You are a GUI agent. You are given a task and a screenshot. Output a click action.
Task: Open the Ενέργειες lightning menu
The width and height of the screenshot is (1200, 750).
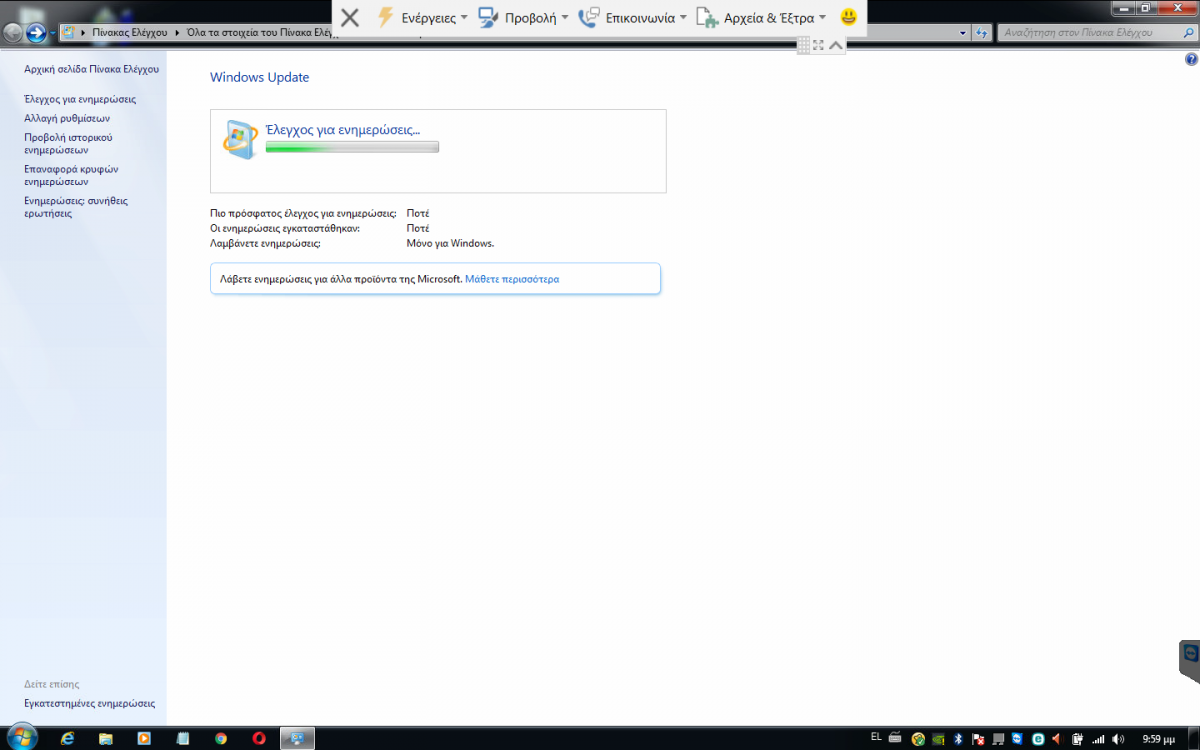point(421,17)
